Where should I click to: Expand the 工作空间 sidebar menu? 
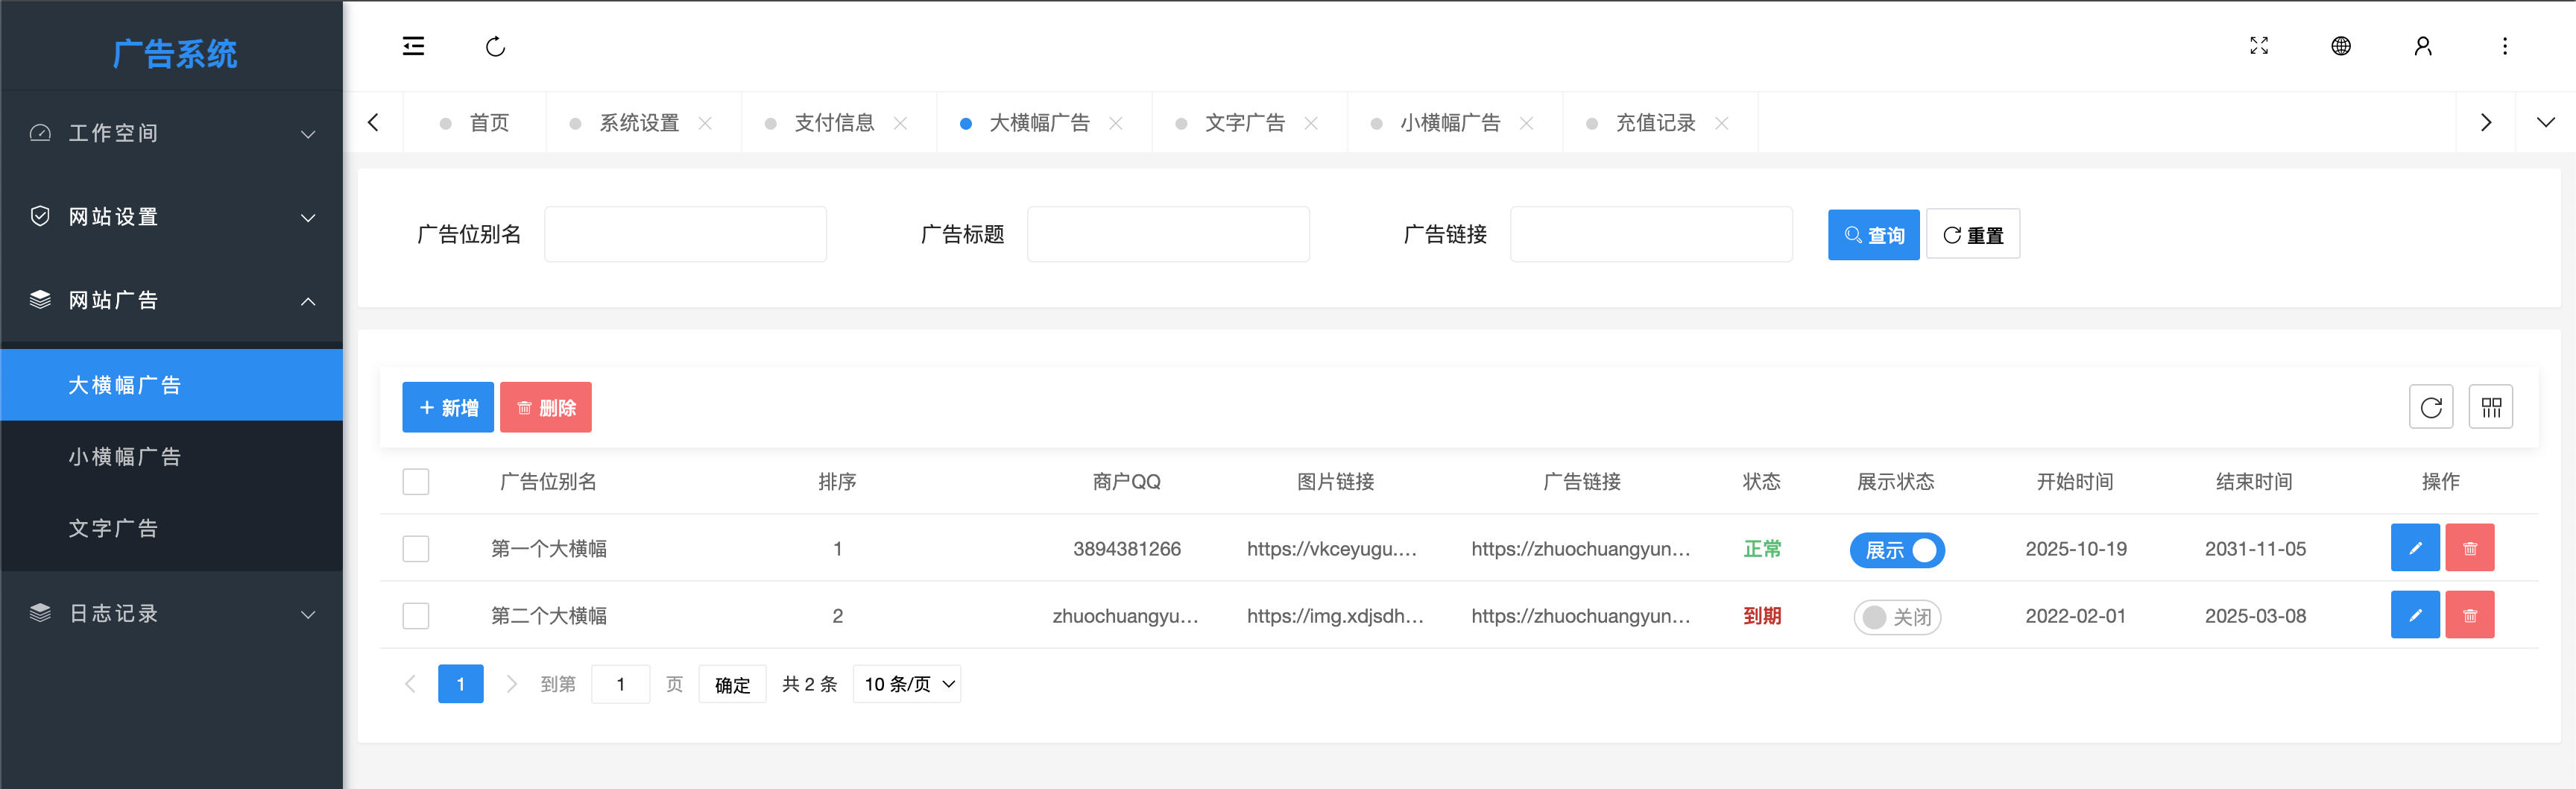172,133
